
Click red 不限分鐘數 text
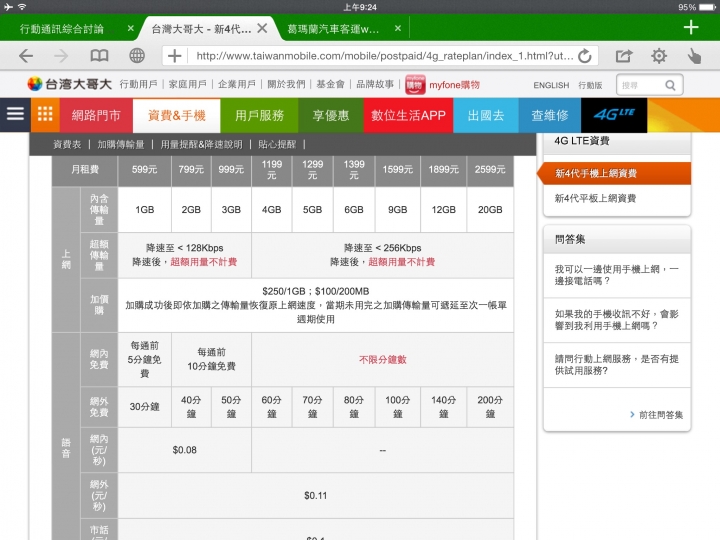(x=382, y=360)
